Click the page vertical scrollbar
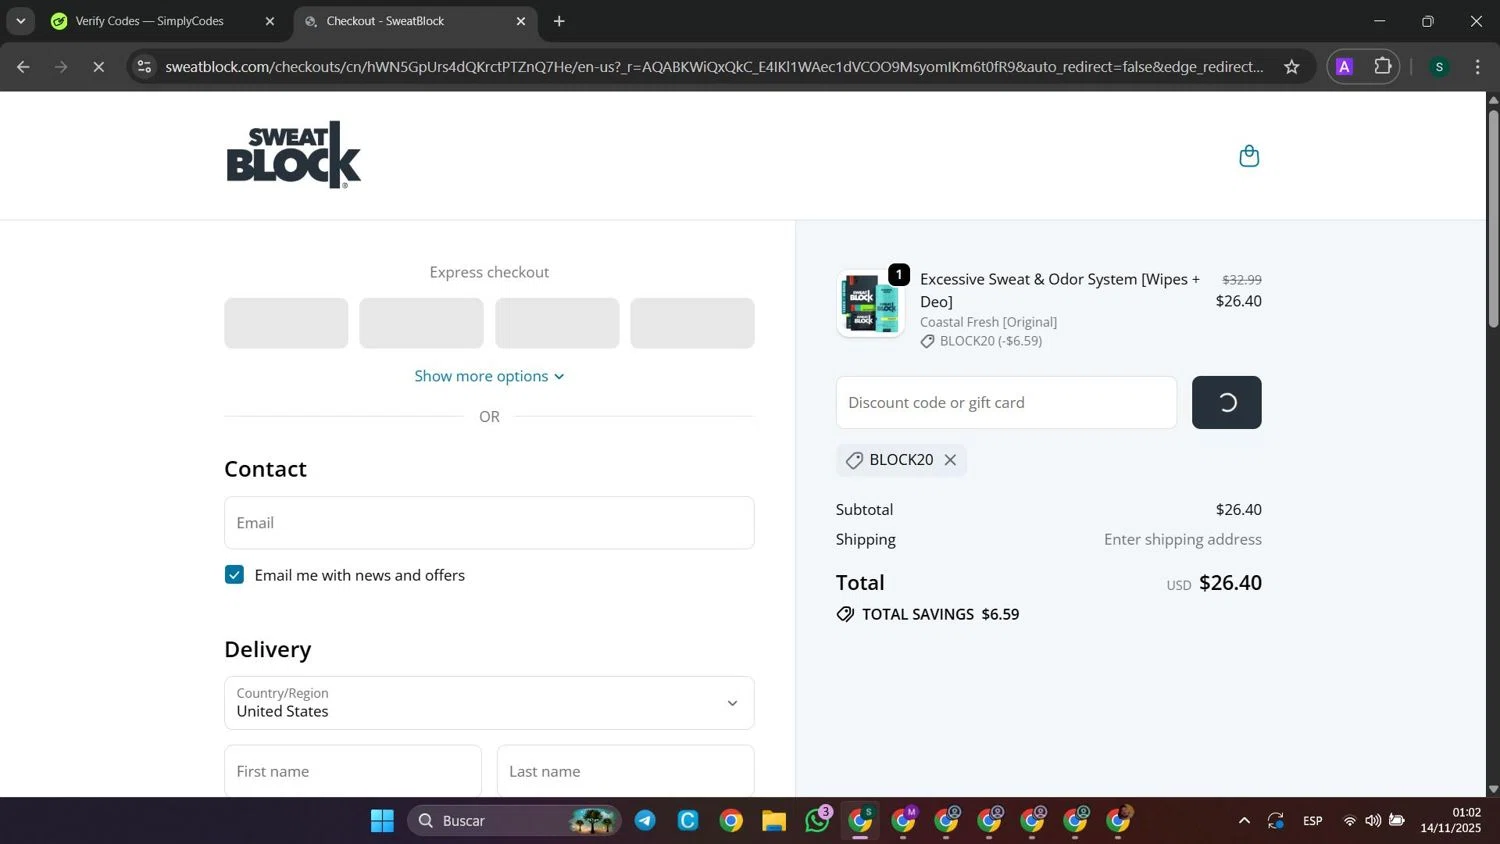 (1493, 219)
